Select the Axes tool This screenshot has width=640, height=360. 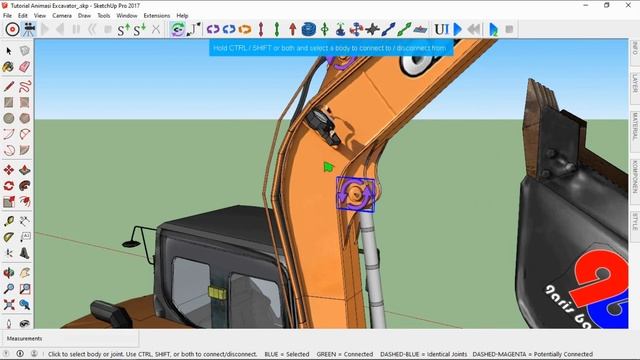(x=9, y=253)
